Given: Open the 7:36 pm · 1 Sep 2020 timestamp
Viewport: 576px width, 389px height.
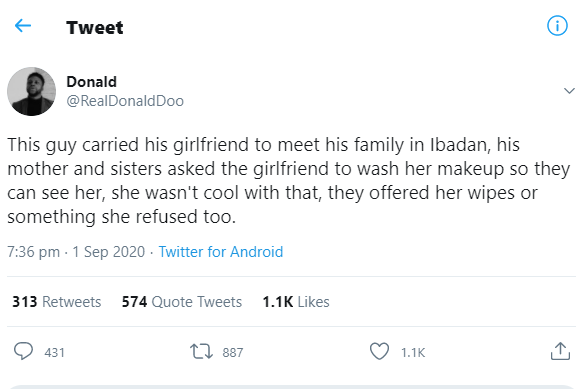Looking at the screenshot, I should tap(76, 252).
